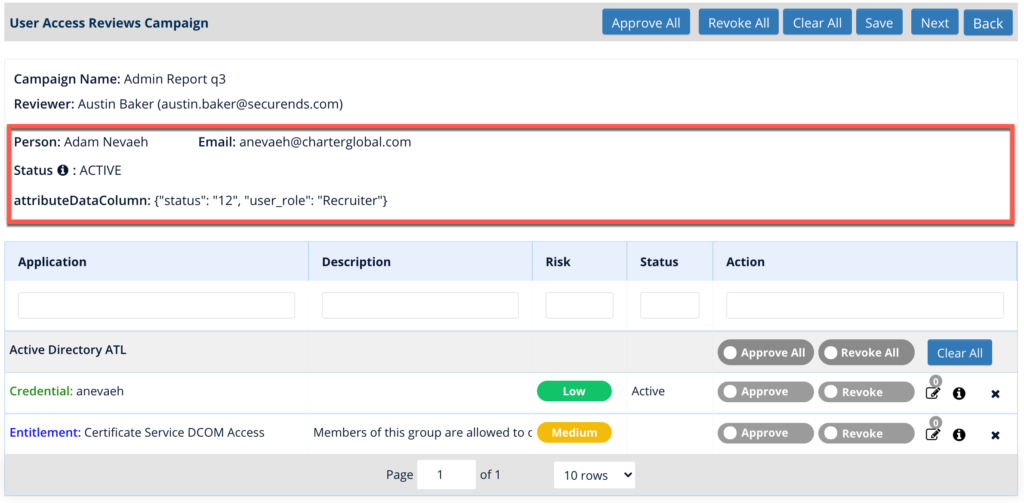Click the Status info icon near ACTIVE
The image size is (1024, 503).
63,170
